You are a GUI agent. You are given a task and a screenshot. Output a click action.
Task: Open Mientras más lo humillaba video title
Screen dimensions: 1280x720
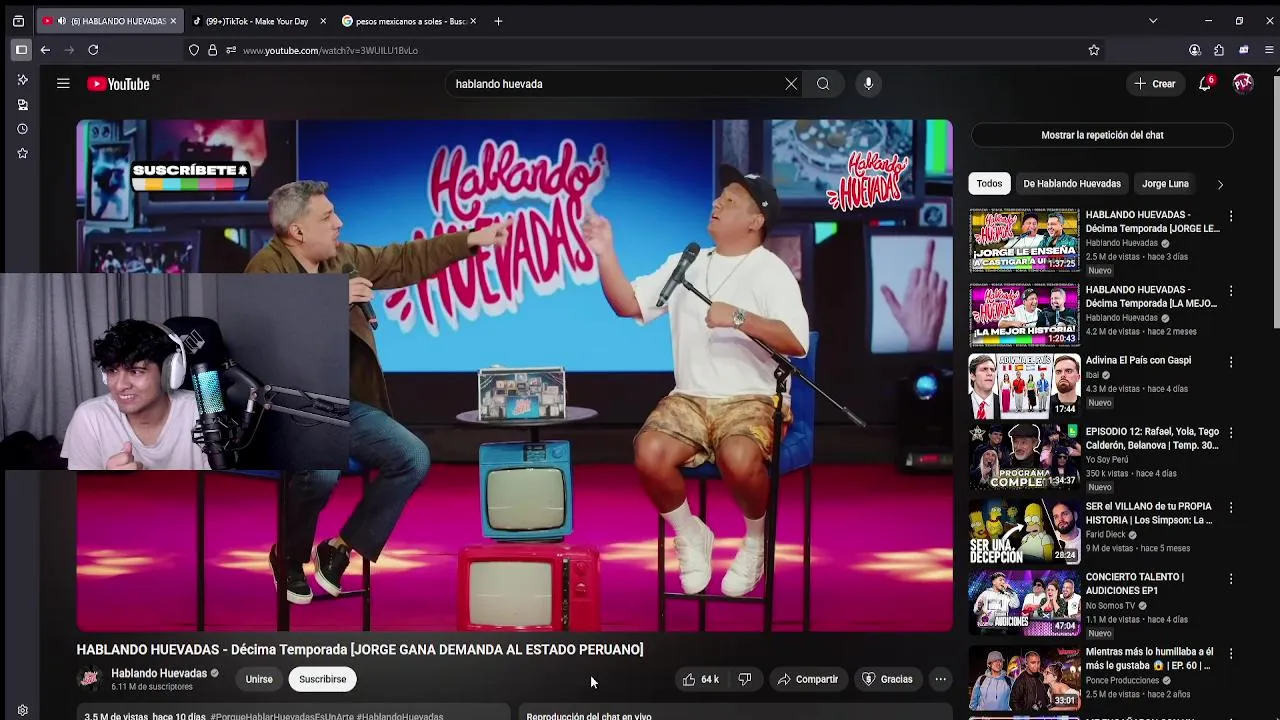tap(1149, 658)
